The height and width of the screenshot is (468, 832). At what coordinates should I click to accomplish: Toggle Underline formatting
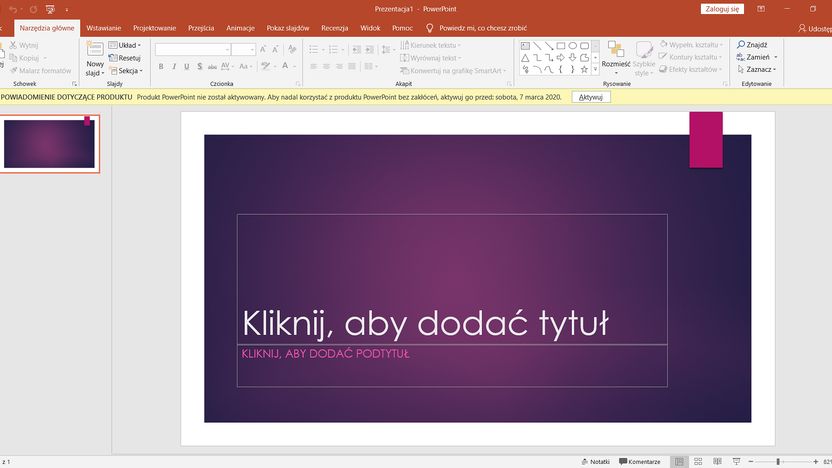click(186, 66)
